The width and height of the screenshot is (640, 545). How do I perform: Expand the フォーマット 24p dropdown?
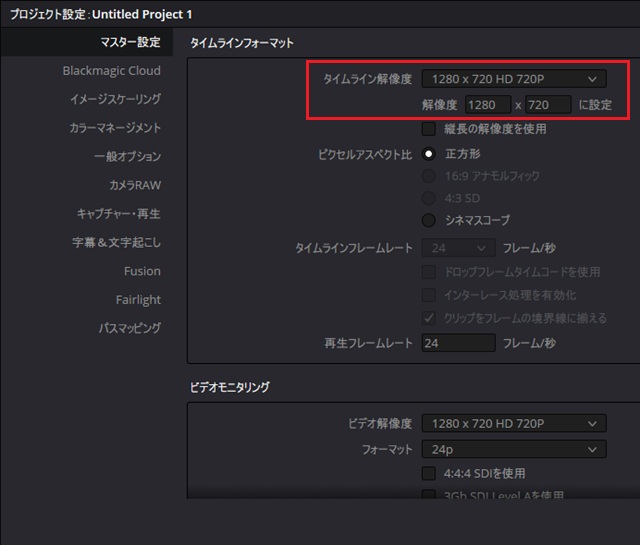pos(513,450)
